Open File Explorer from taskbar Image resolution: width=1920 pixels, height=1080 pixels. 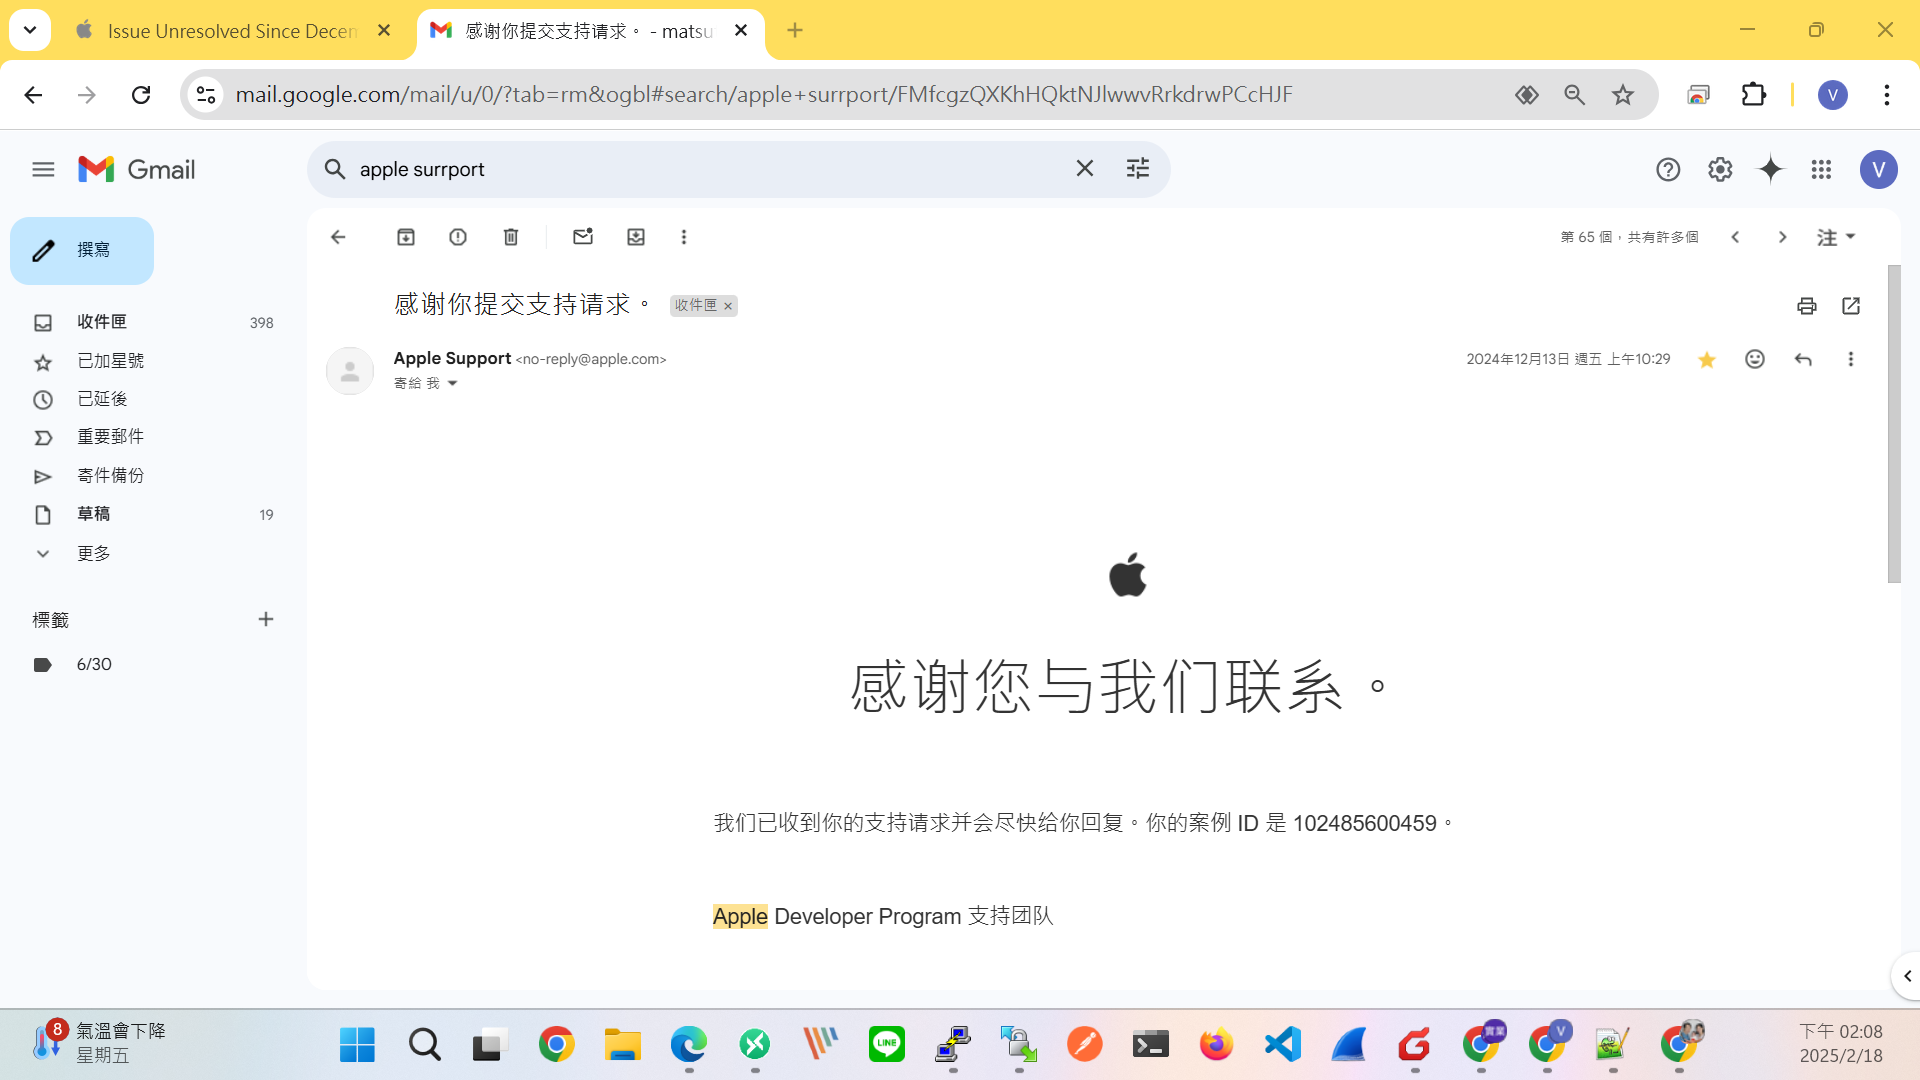[x=623, y=1045]
